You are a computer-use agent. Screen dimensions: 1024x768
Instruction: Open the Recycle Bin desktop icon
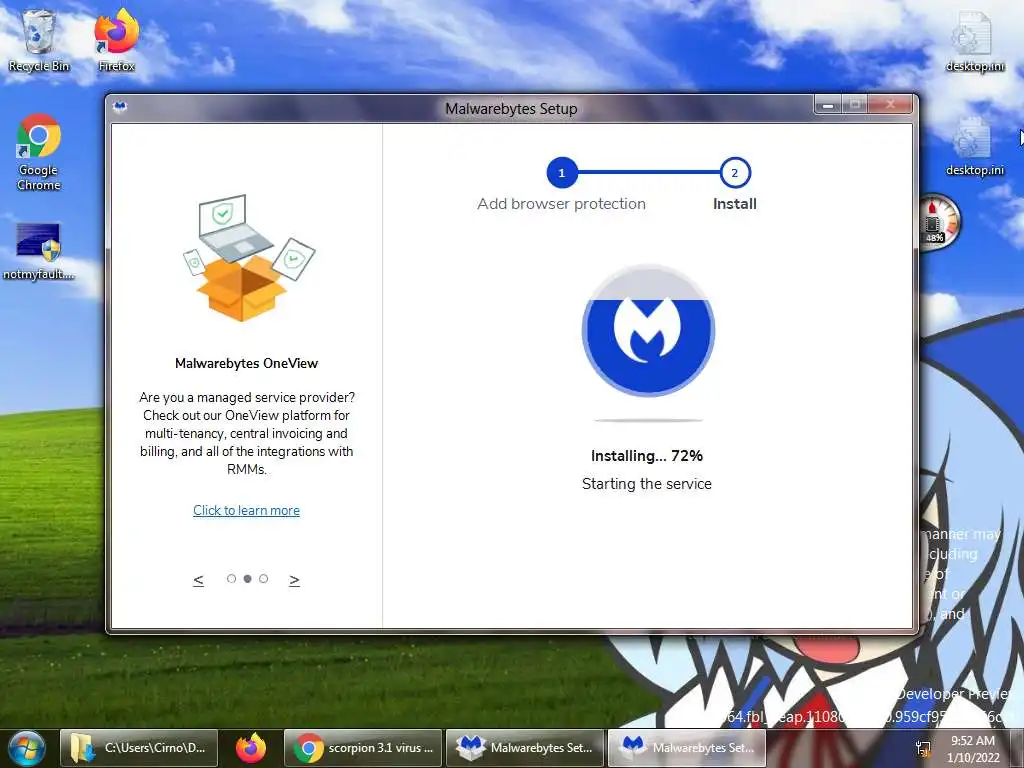click(x=39, y=40)
